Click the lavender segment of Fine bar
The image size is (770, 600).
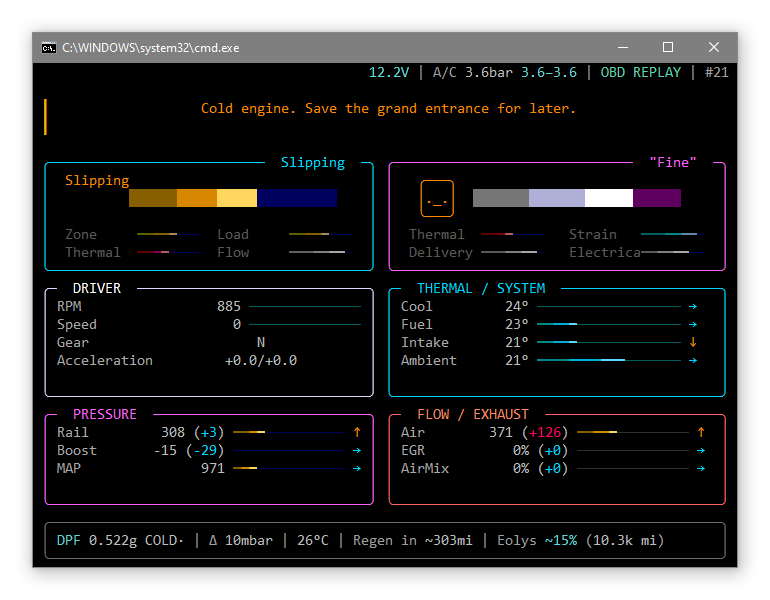[557, 198]
